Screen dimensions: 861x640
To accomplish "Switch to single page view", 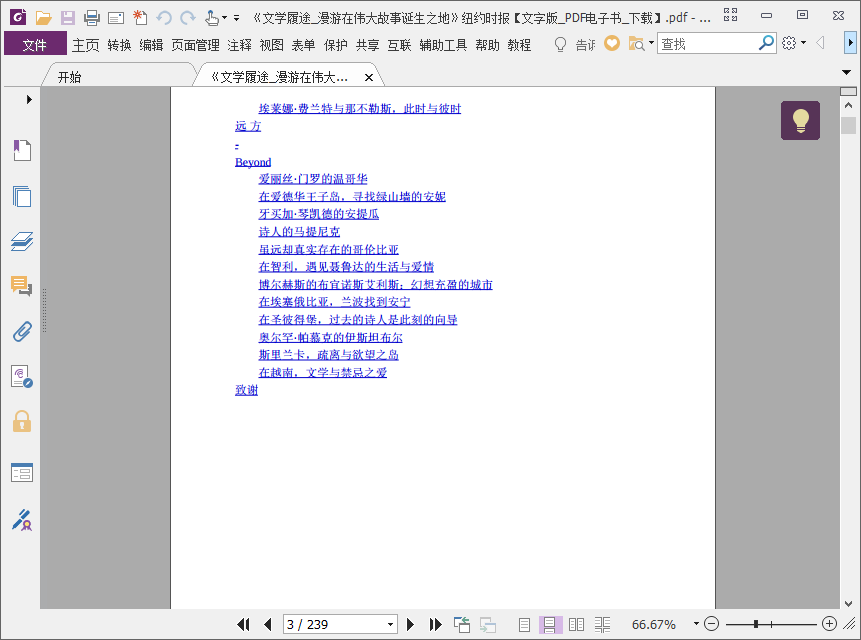I will [x=524, y=625].
